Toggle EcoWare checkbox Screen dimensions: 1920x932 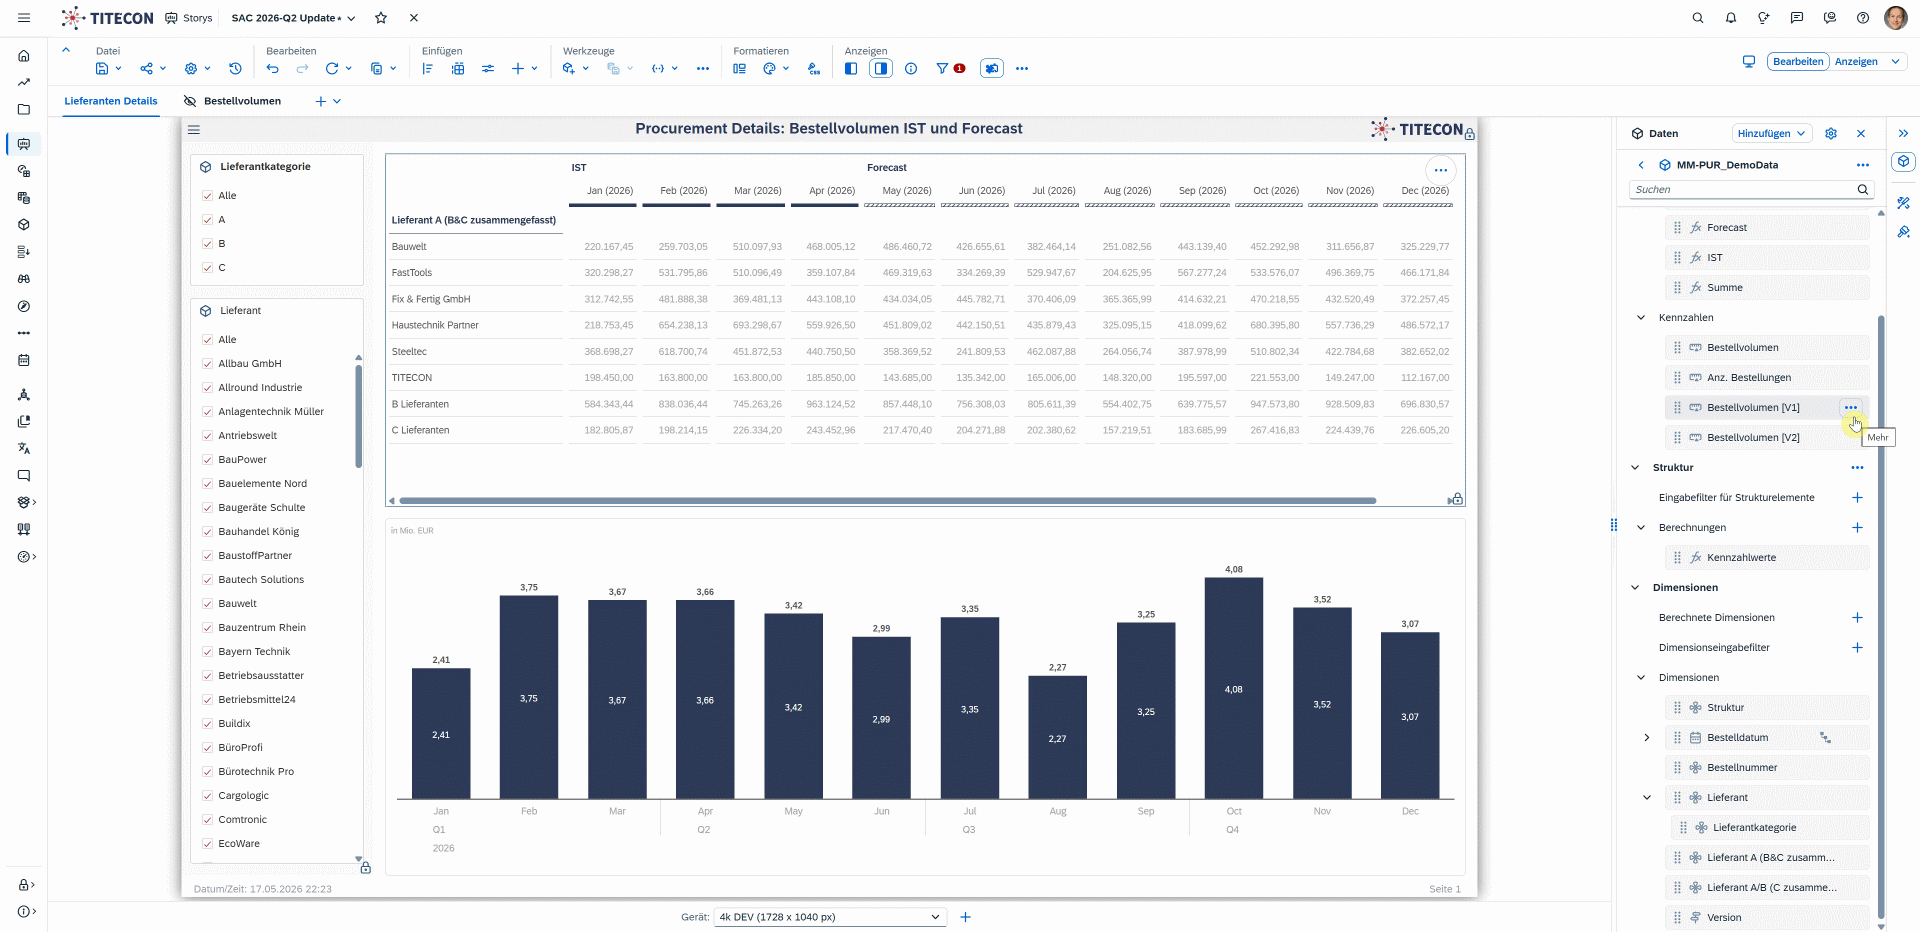207,844
